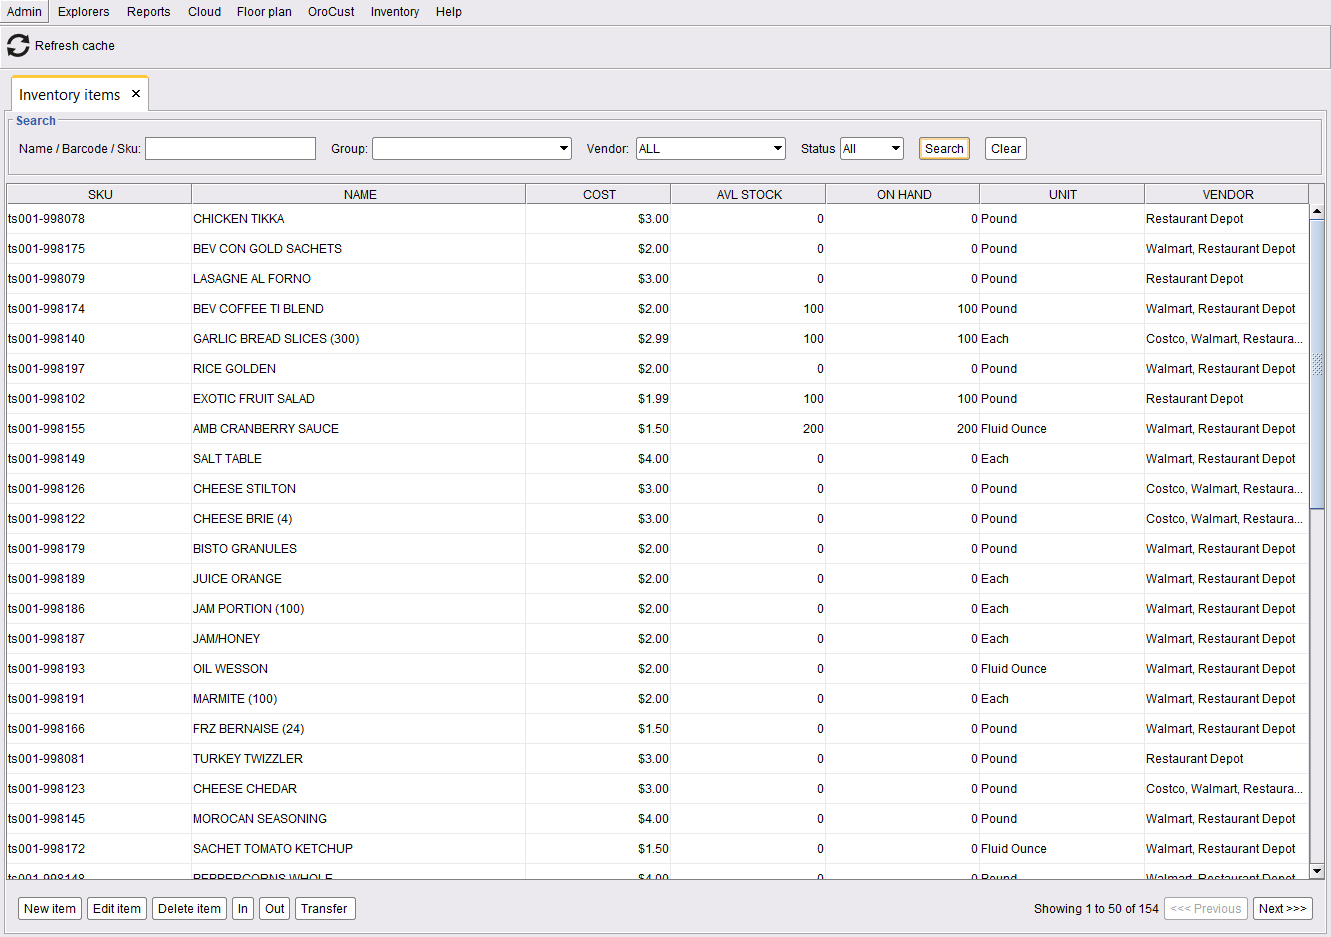Click SKU cell ts001-998140

[x=99, y=339]
